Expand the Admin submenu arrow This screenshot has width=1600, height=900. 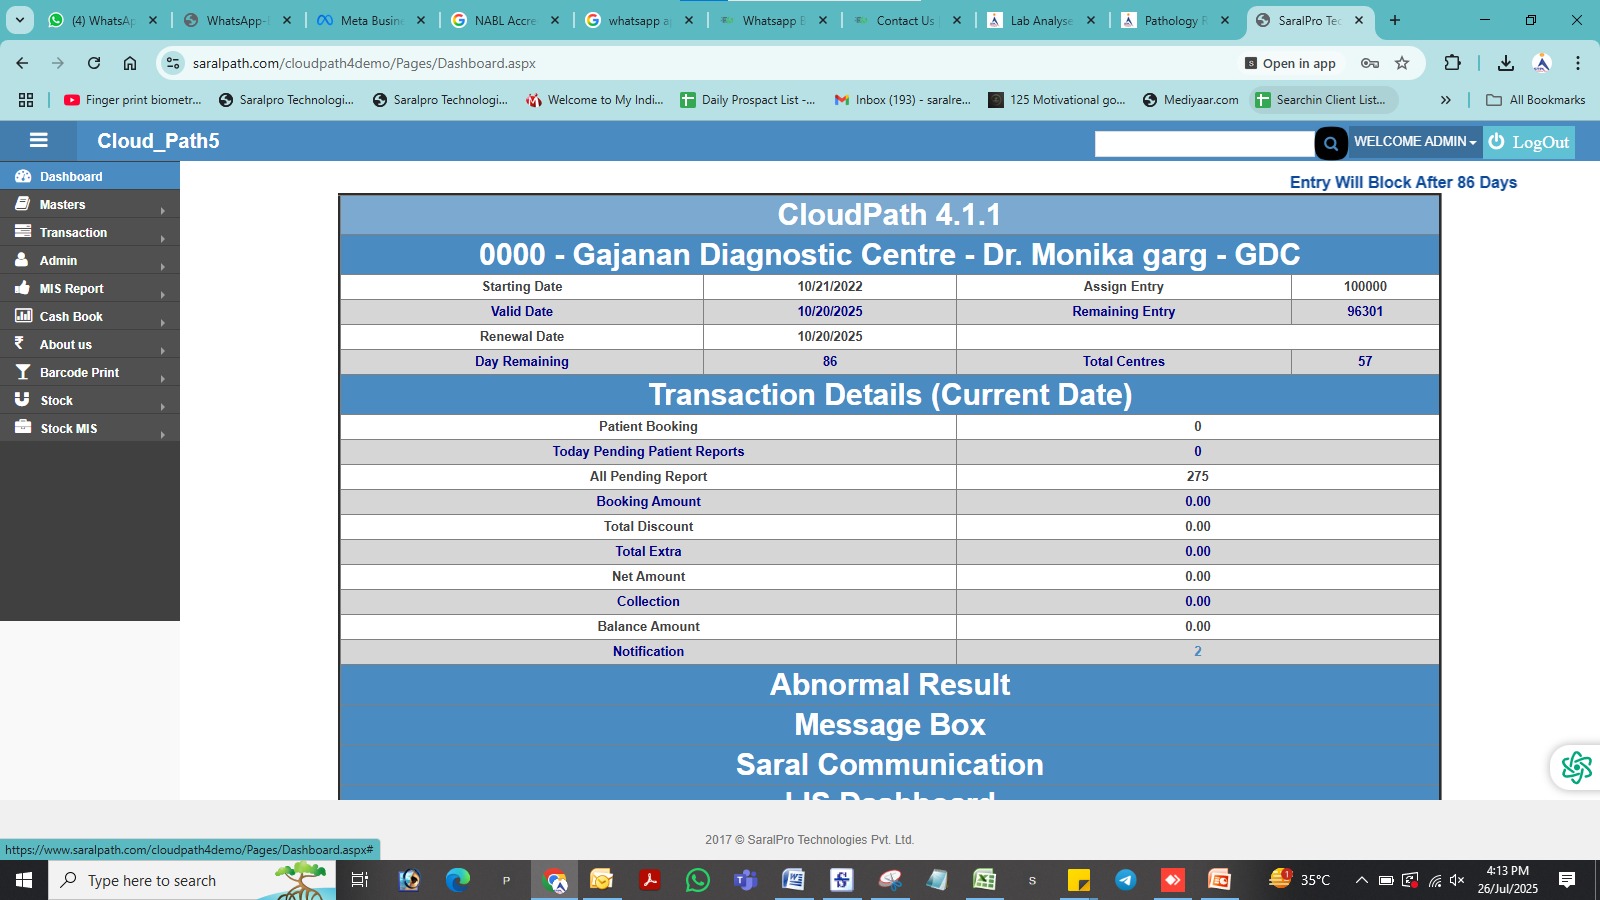(x=163, y=266)
